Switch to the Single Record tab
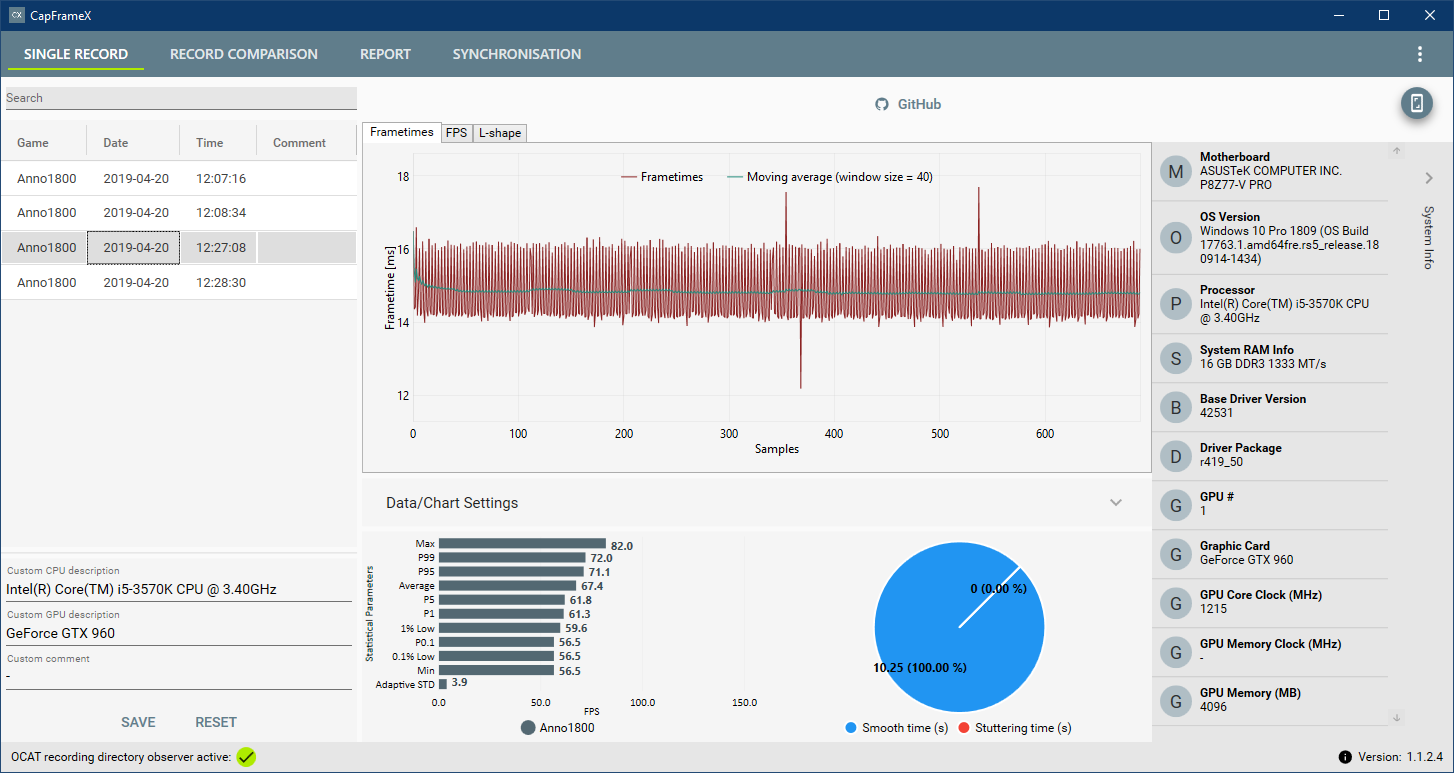This screenshot has height=773, width=1454. [x=76, y=54]
